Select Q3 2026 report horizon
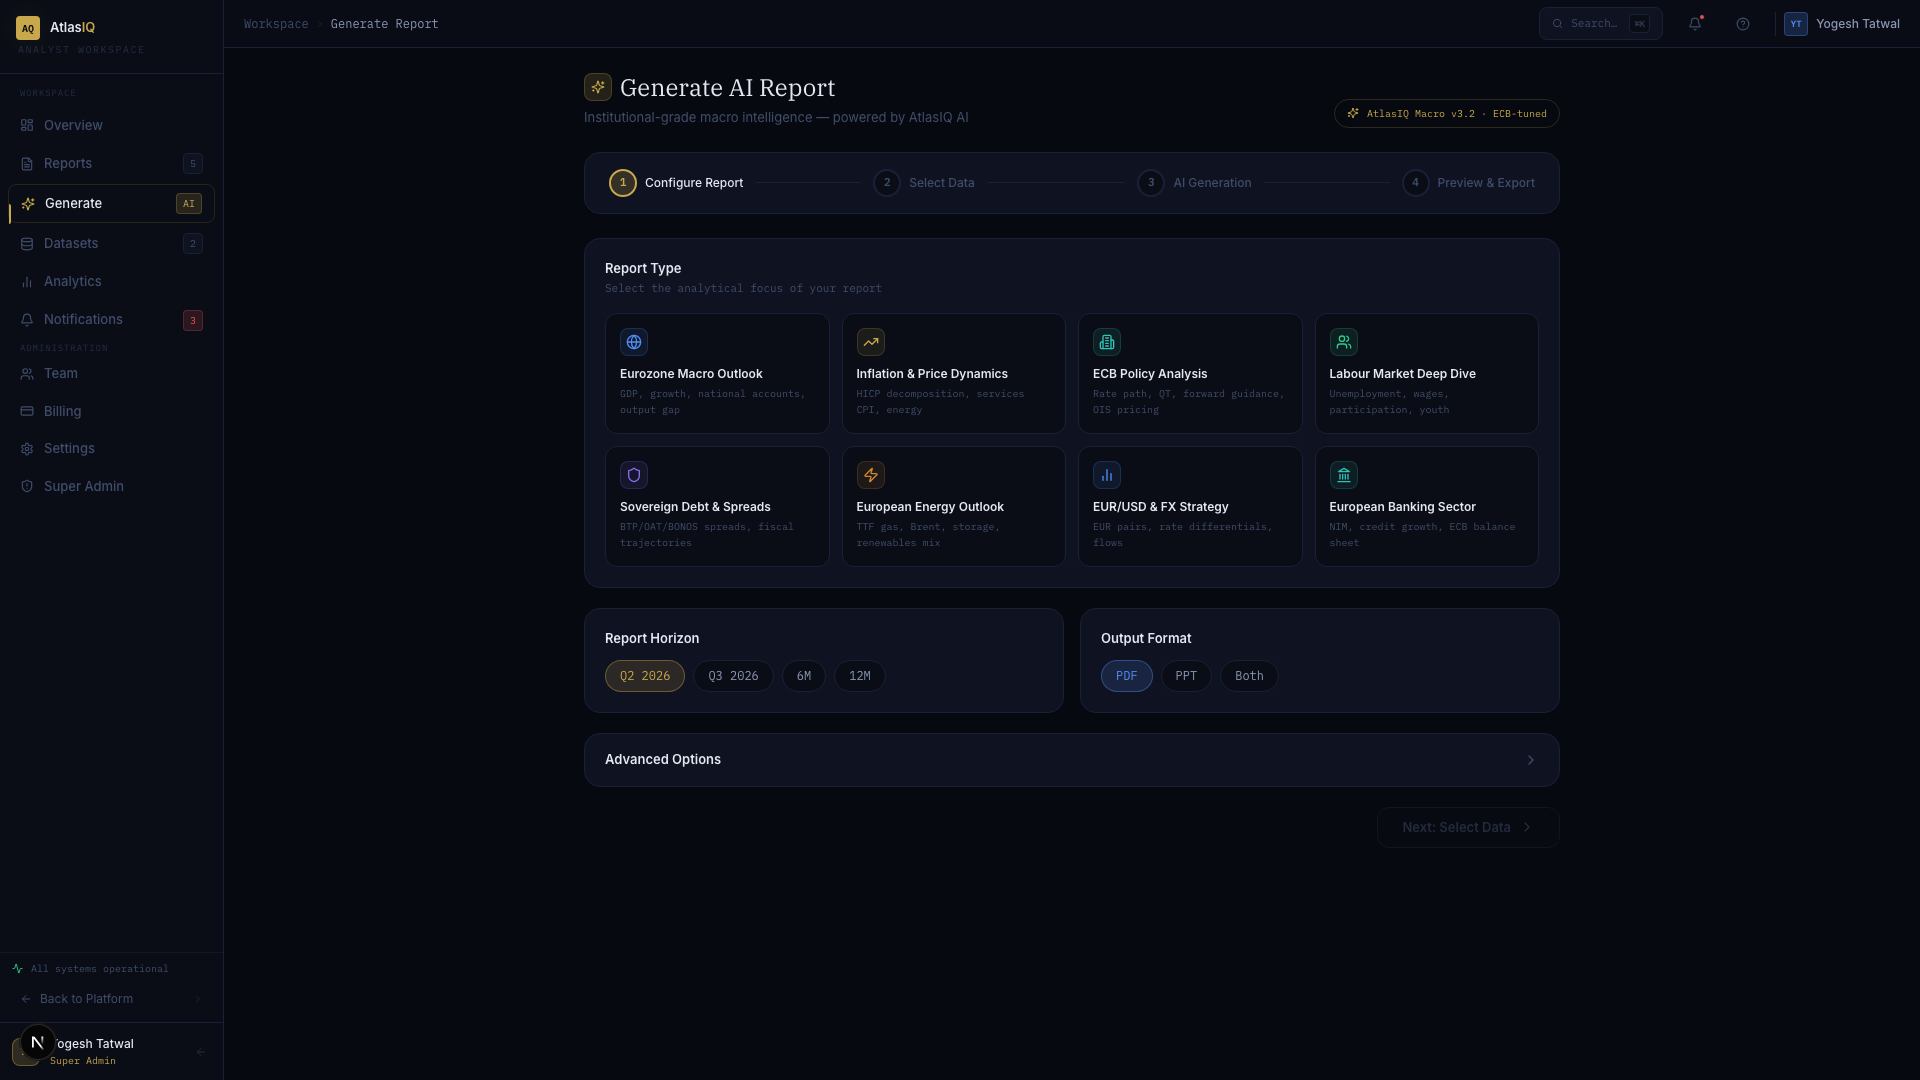Viewport: 1920px width, 1080px height. click(x=733, y=676)
